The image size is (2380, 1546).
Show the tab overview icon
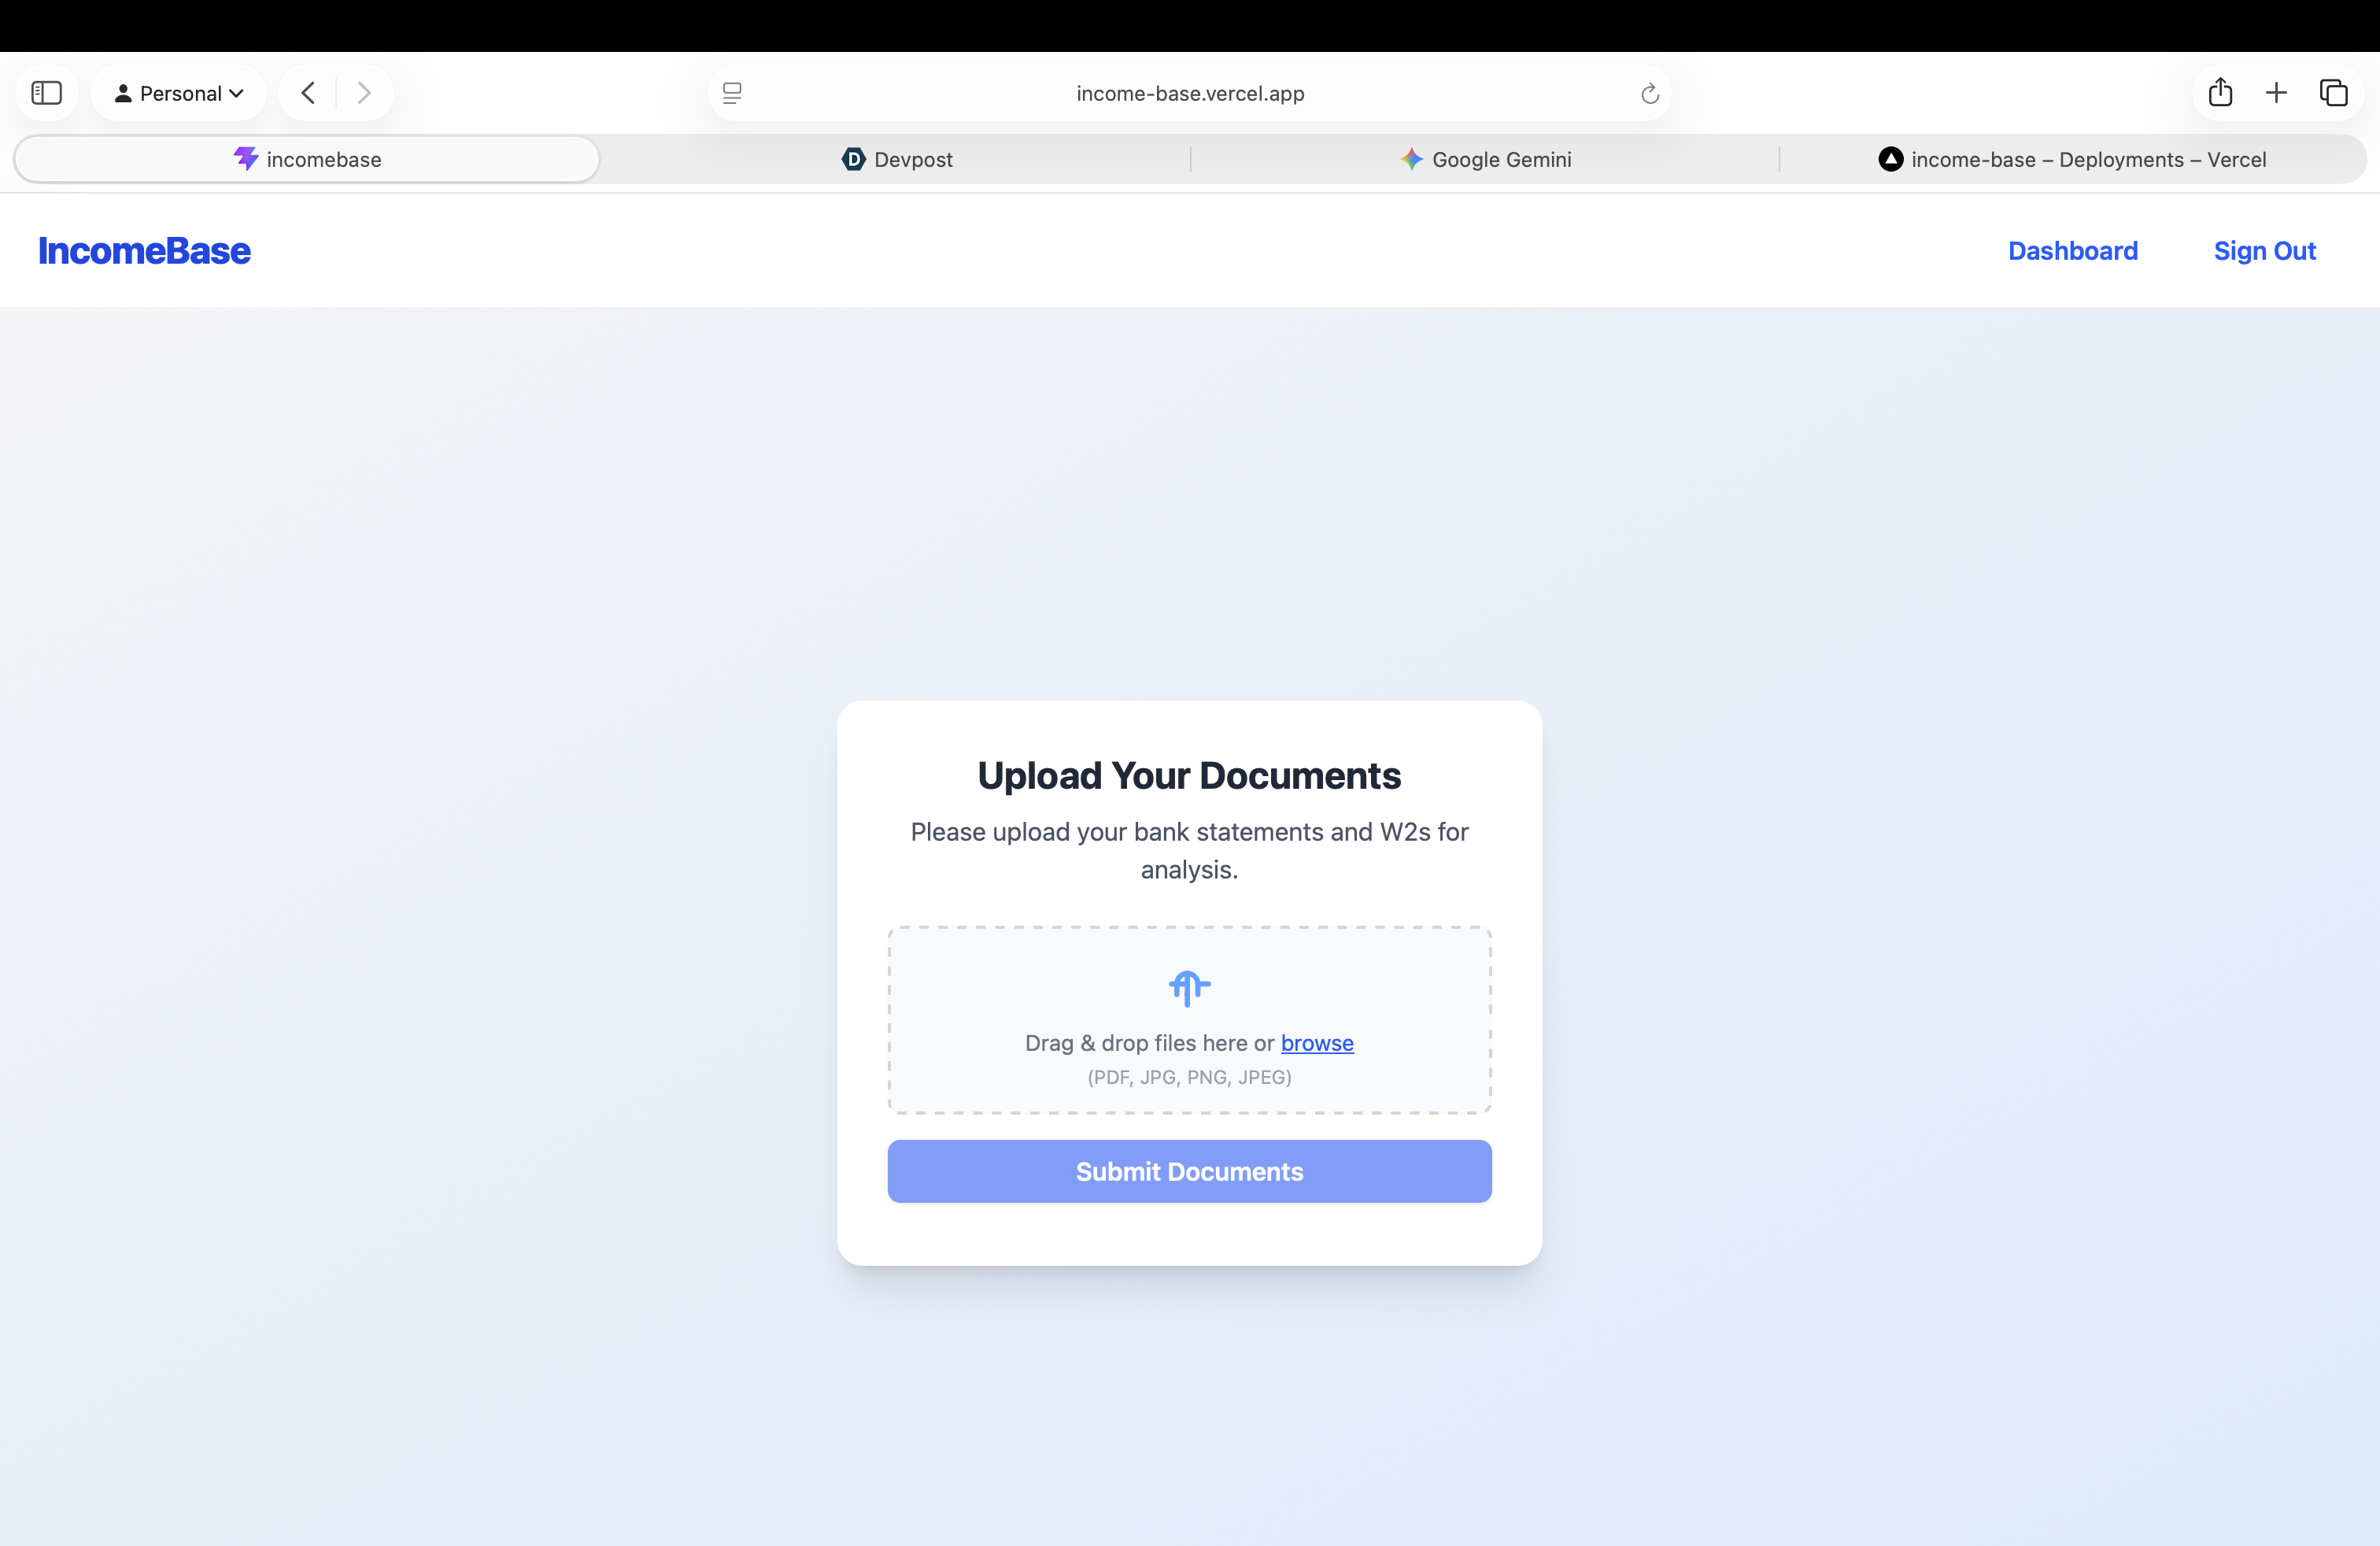click(x=2333, y=93)
